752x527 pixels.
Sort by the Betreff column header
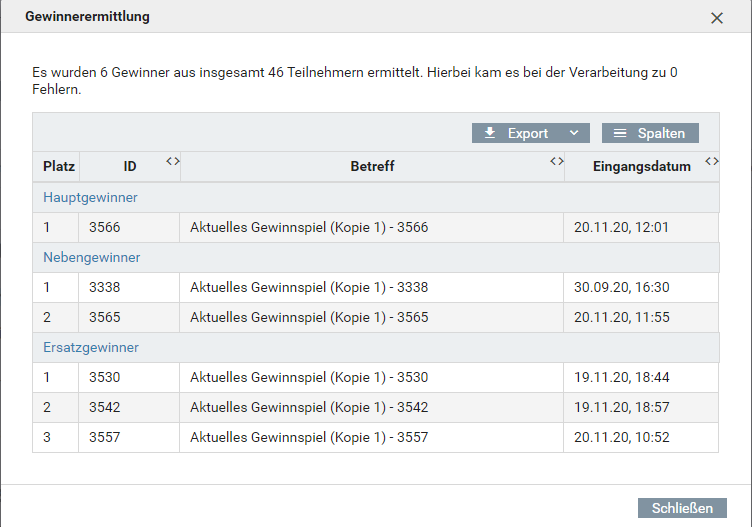point(372,167)
